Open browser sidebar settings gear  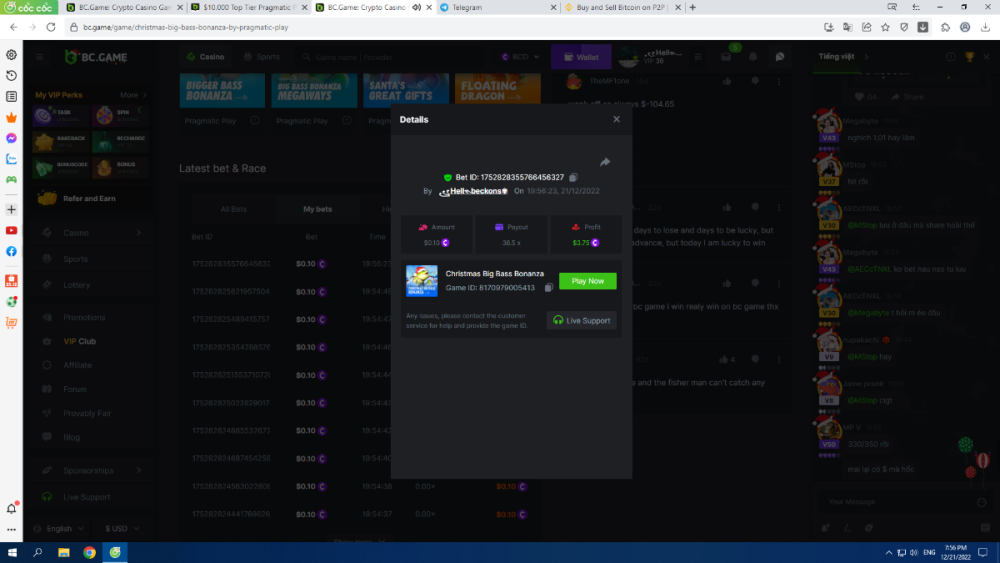tap(11, 54)
